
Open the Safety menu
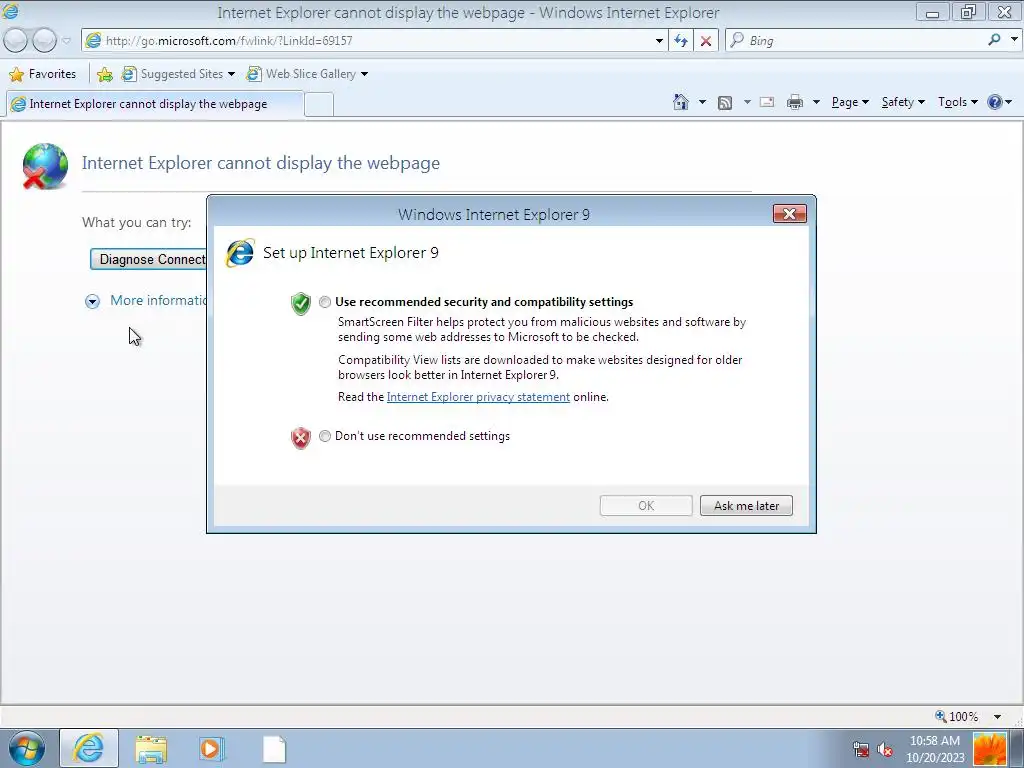903,102
